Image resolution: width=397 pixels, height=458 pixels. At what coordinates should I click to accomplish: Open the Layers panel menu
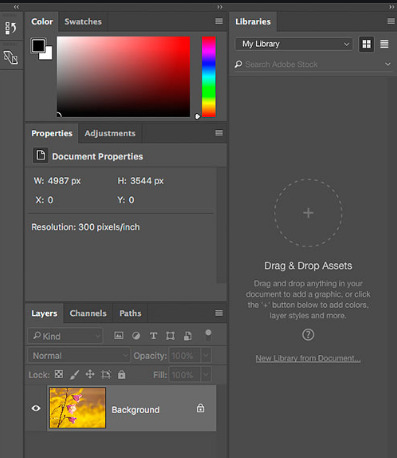coord(219,313)
